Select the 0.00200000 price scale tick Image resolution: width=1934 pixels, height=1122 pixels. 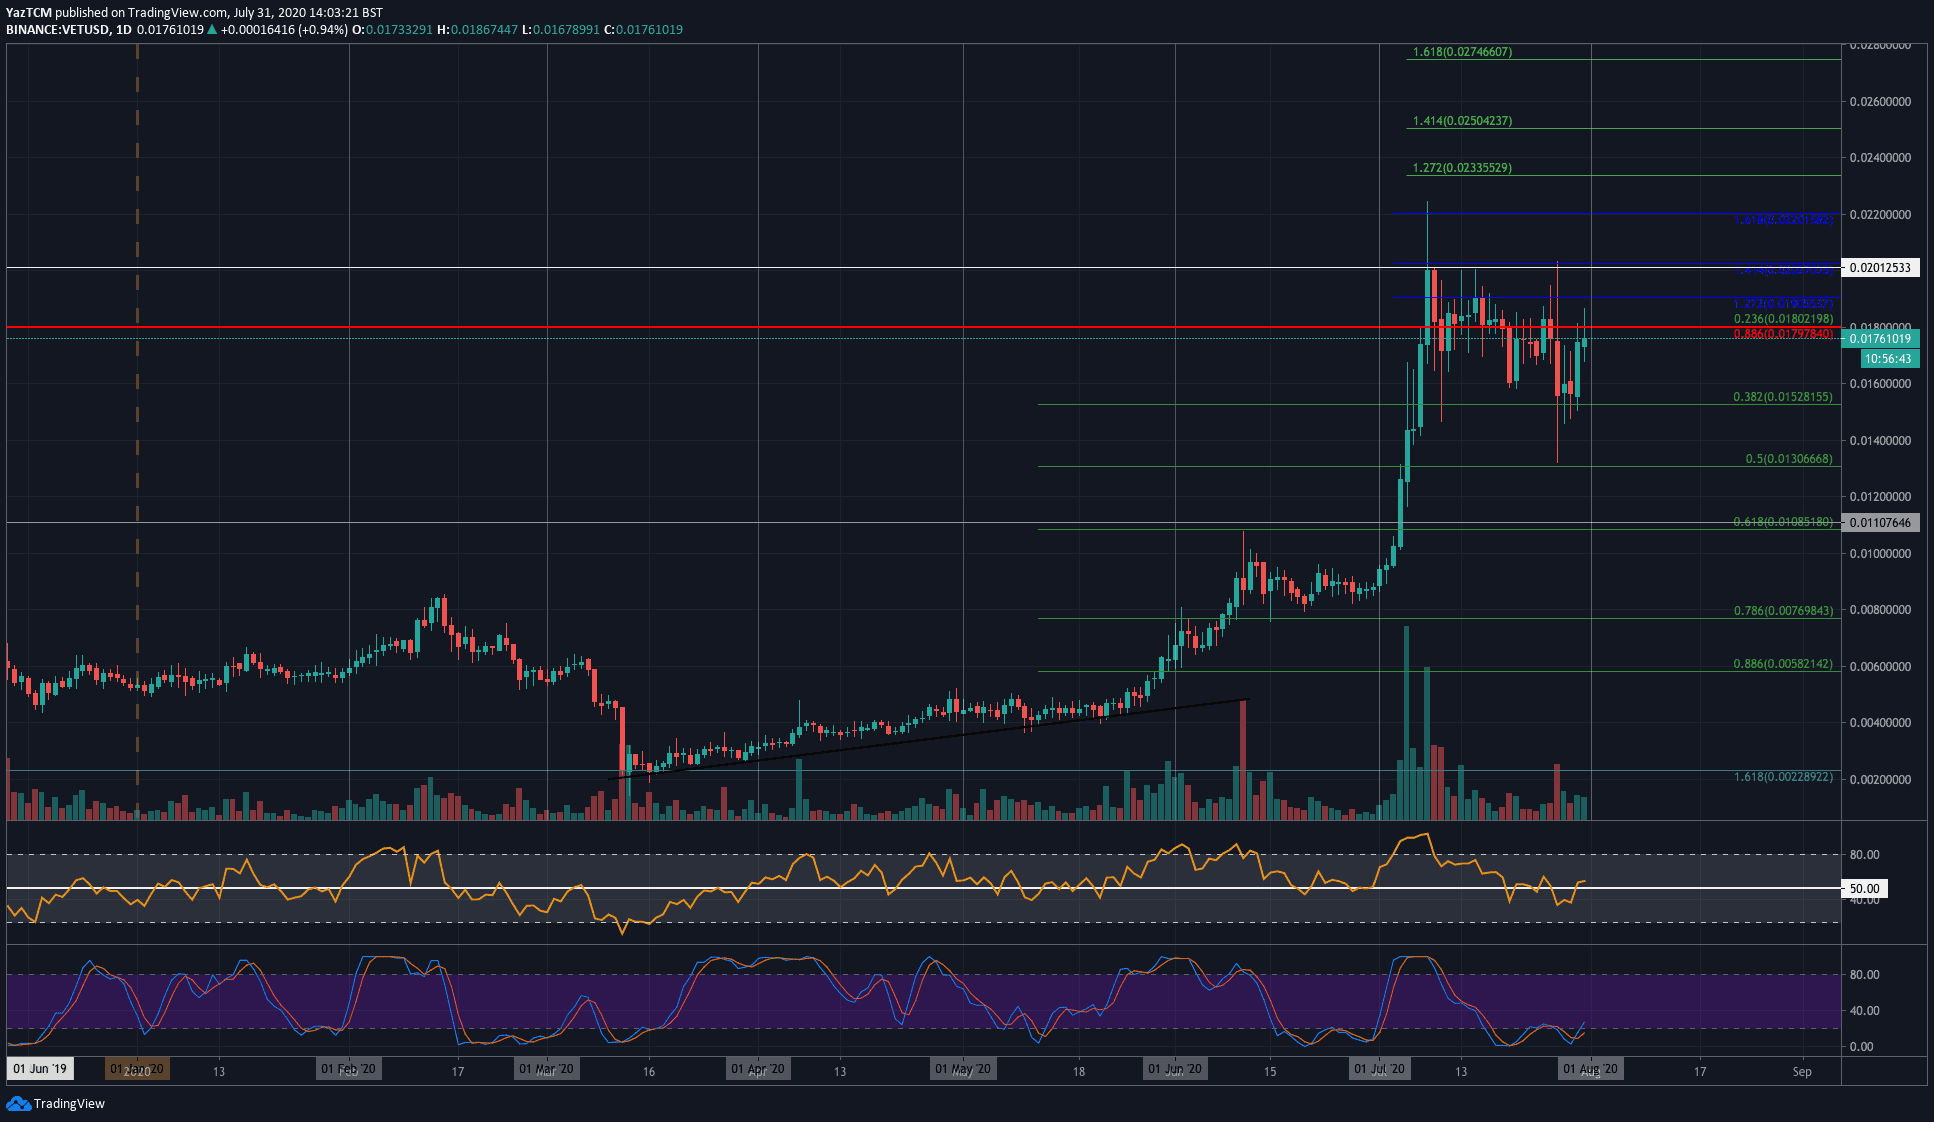(1880, 780)
